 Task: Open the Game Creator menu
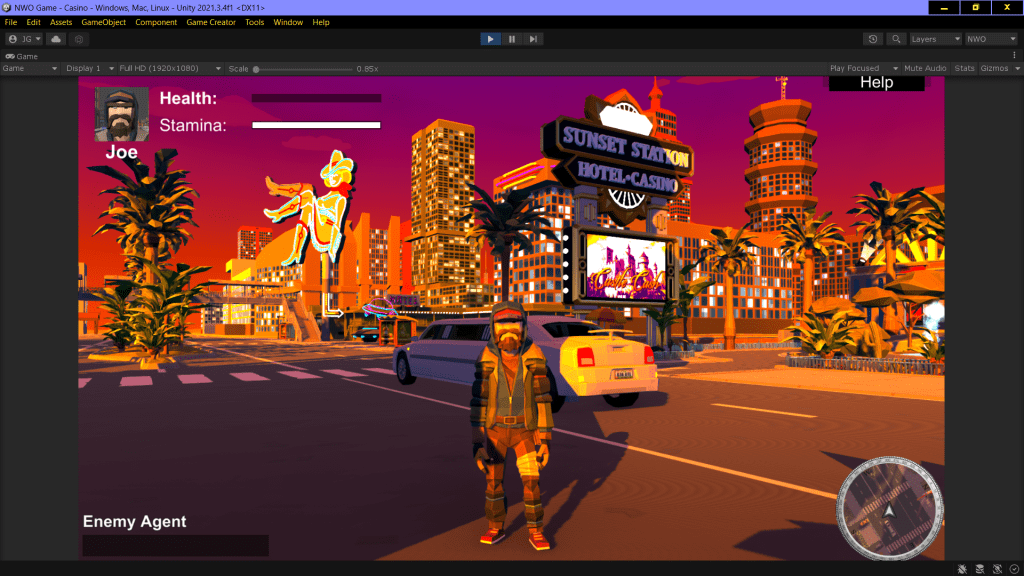pyautogui.click(x=211, y=22)
